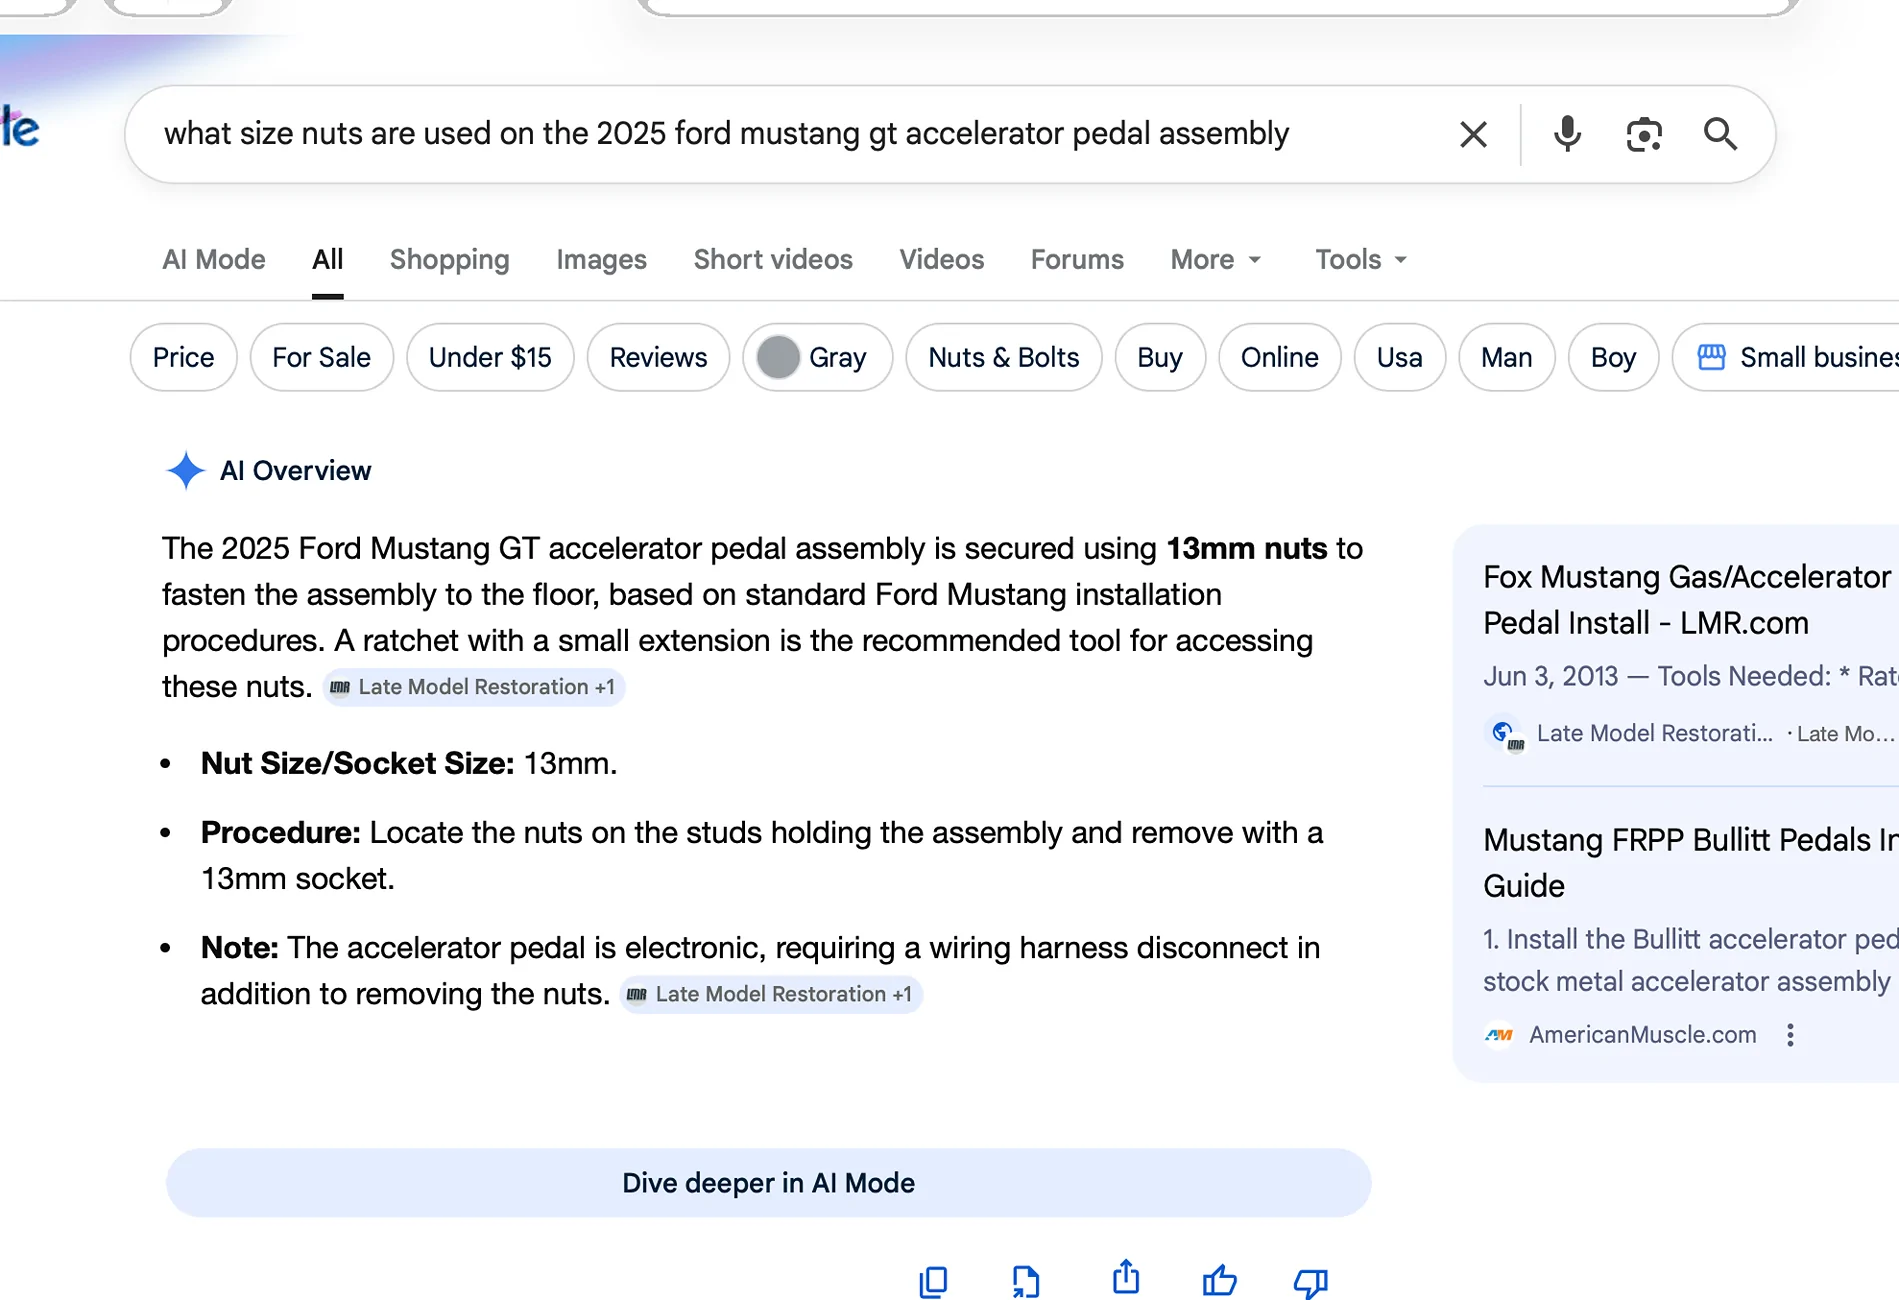1899x1300 pixels.
Task: Submit search with the magnifying glass icon
Action: pos(1720,134)
